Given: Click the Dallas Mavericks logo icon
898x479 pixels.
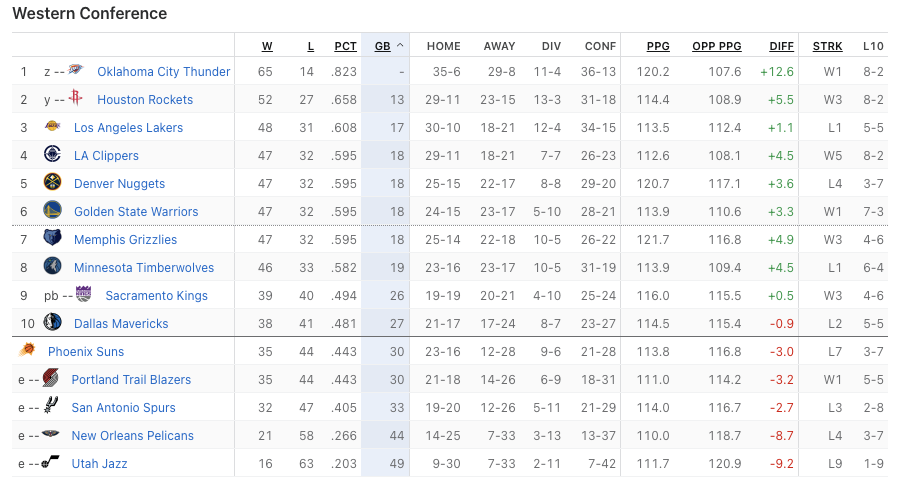Looking at the screenshot, I should 52,322.
